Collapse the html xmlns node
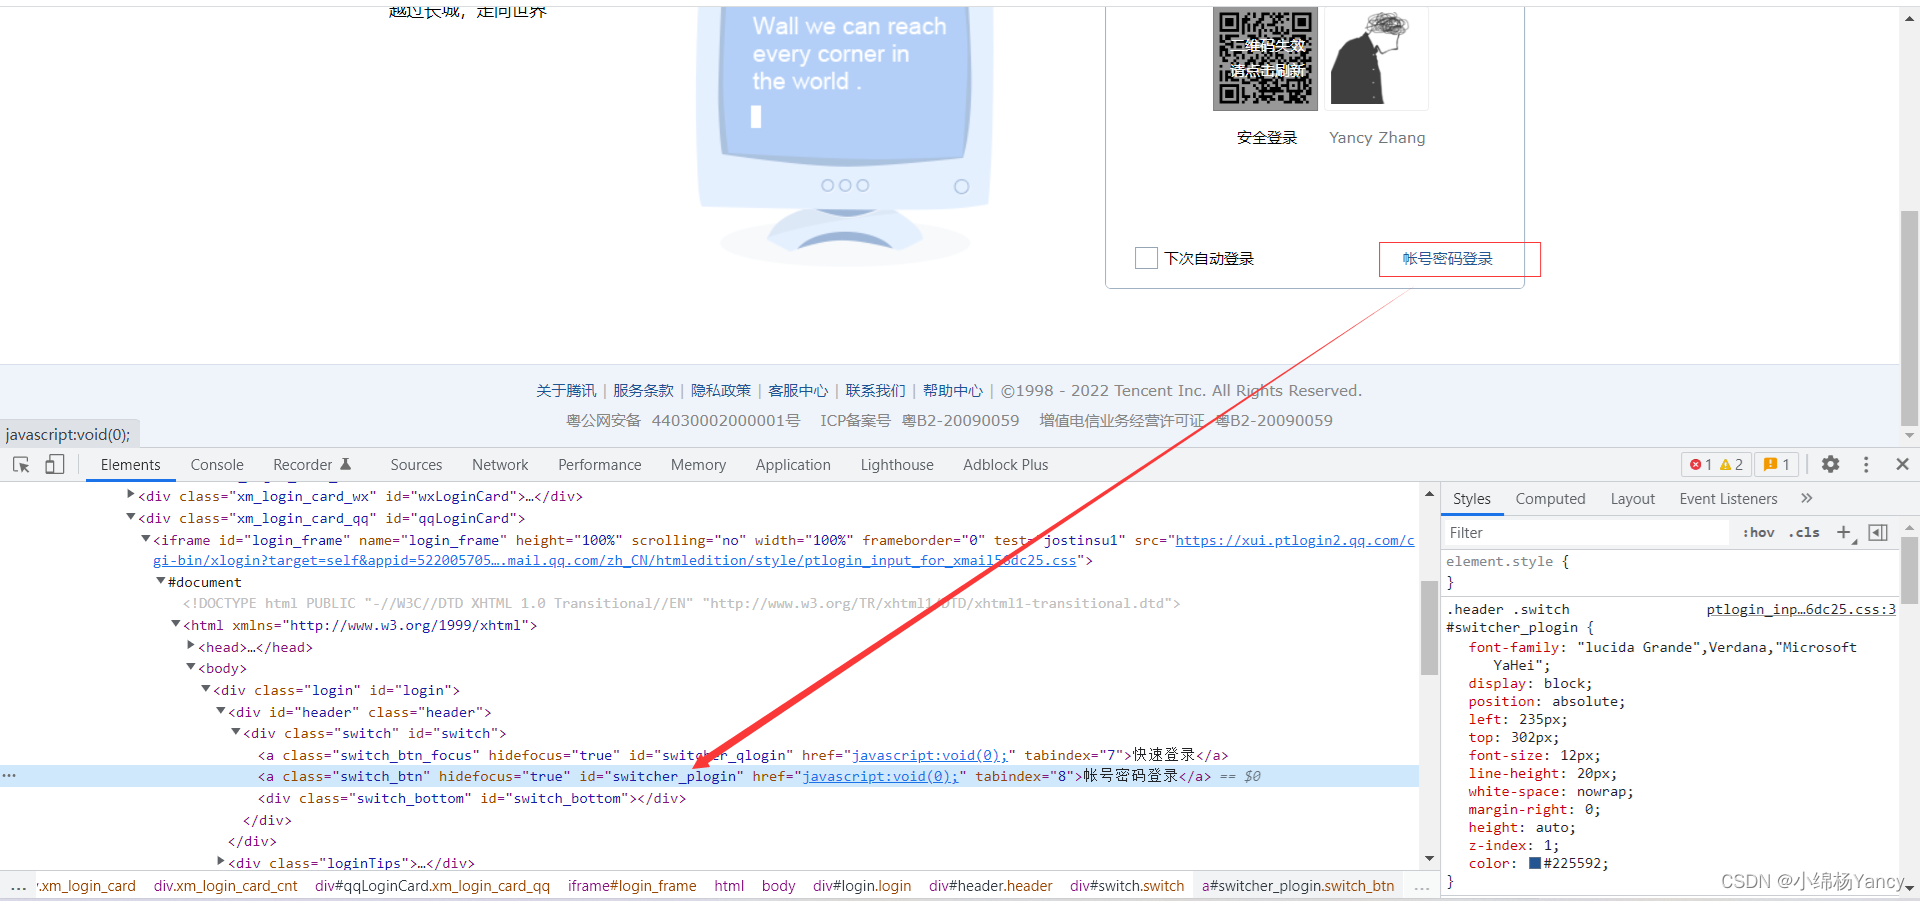Screen dimensions: 1920x901 point(175,624)
